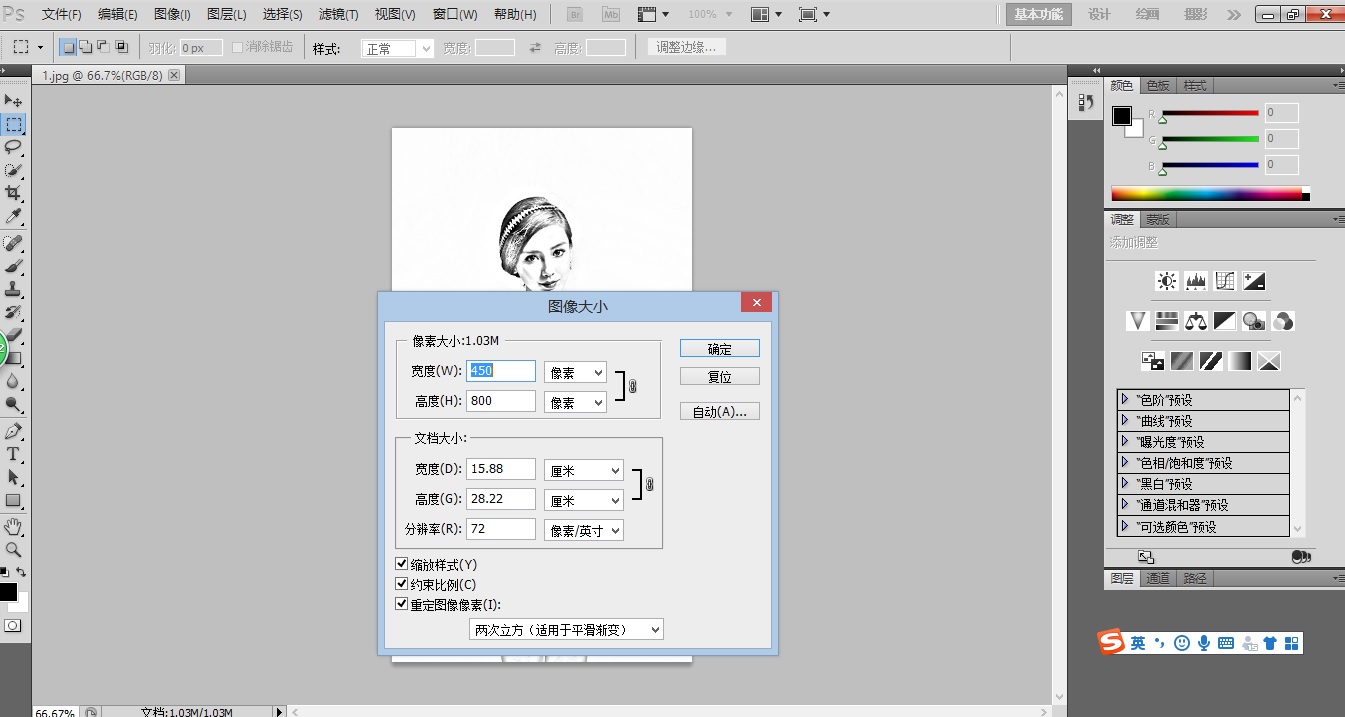Select the Lasso tool in toolbox

point(14,147)
